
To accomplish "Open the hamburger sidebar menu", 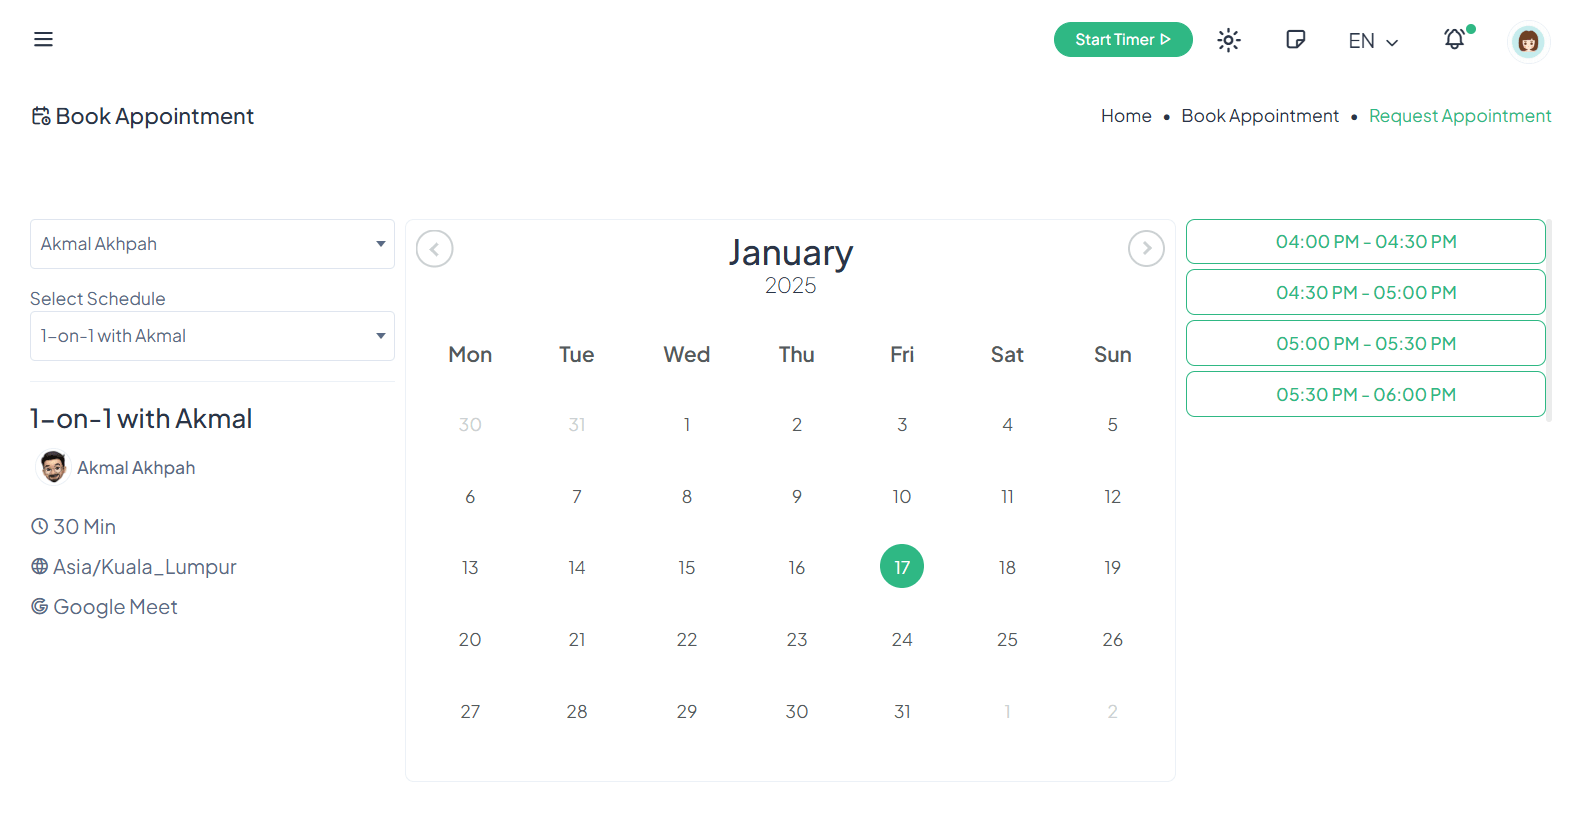I will [x=43, y=39].
